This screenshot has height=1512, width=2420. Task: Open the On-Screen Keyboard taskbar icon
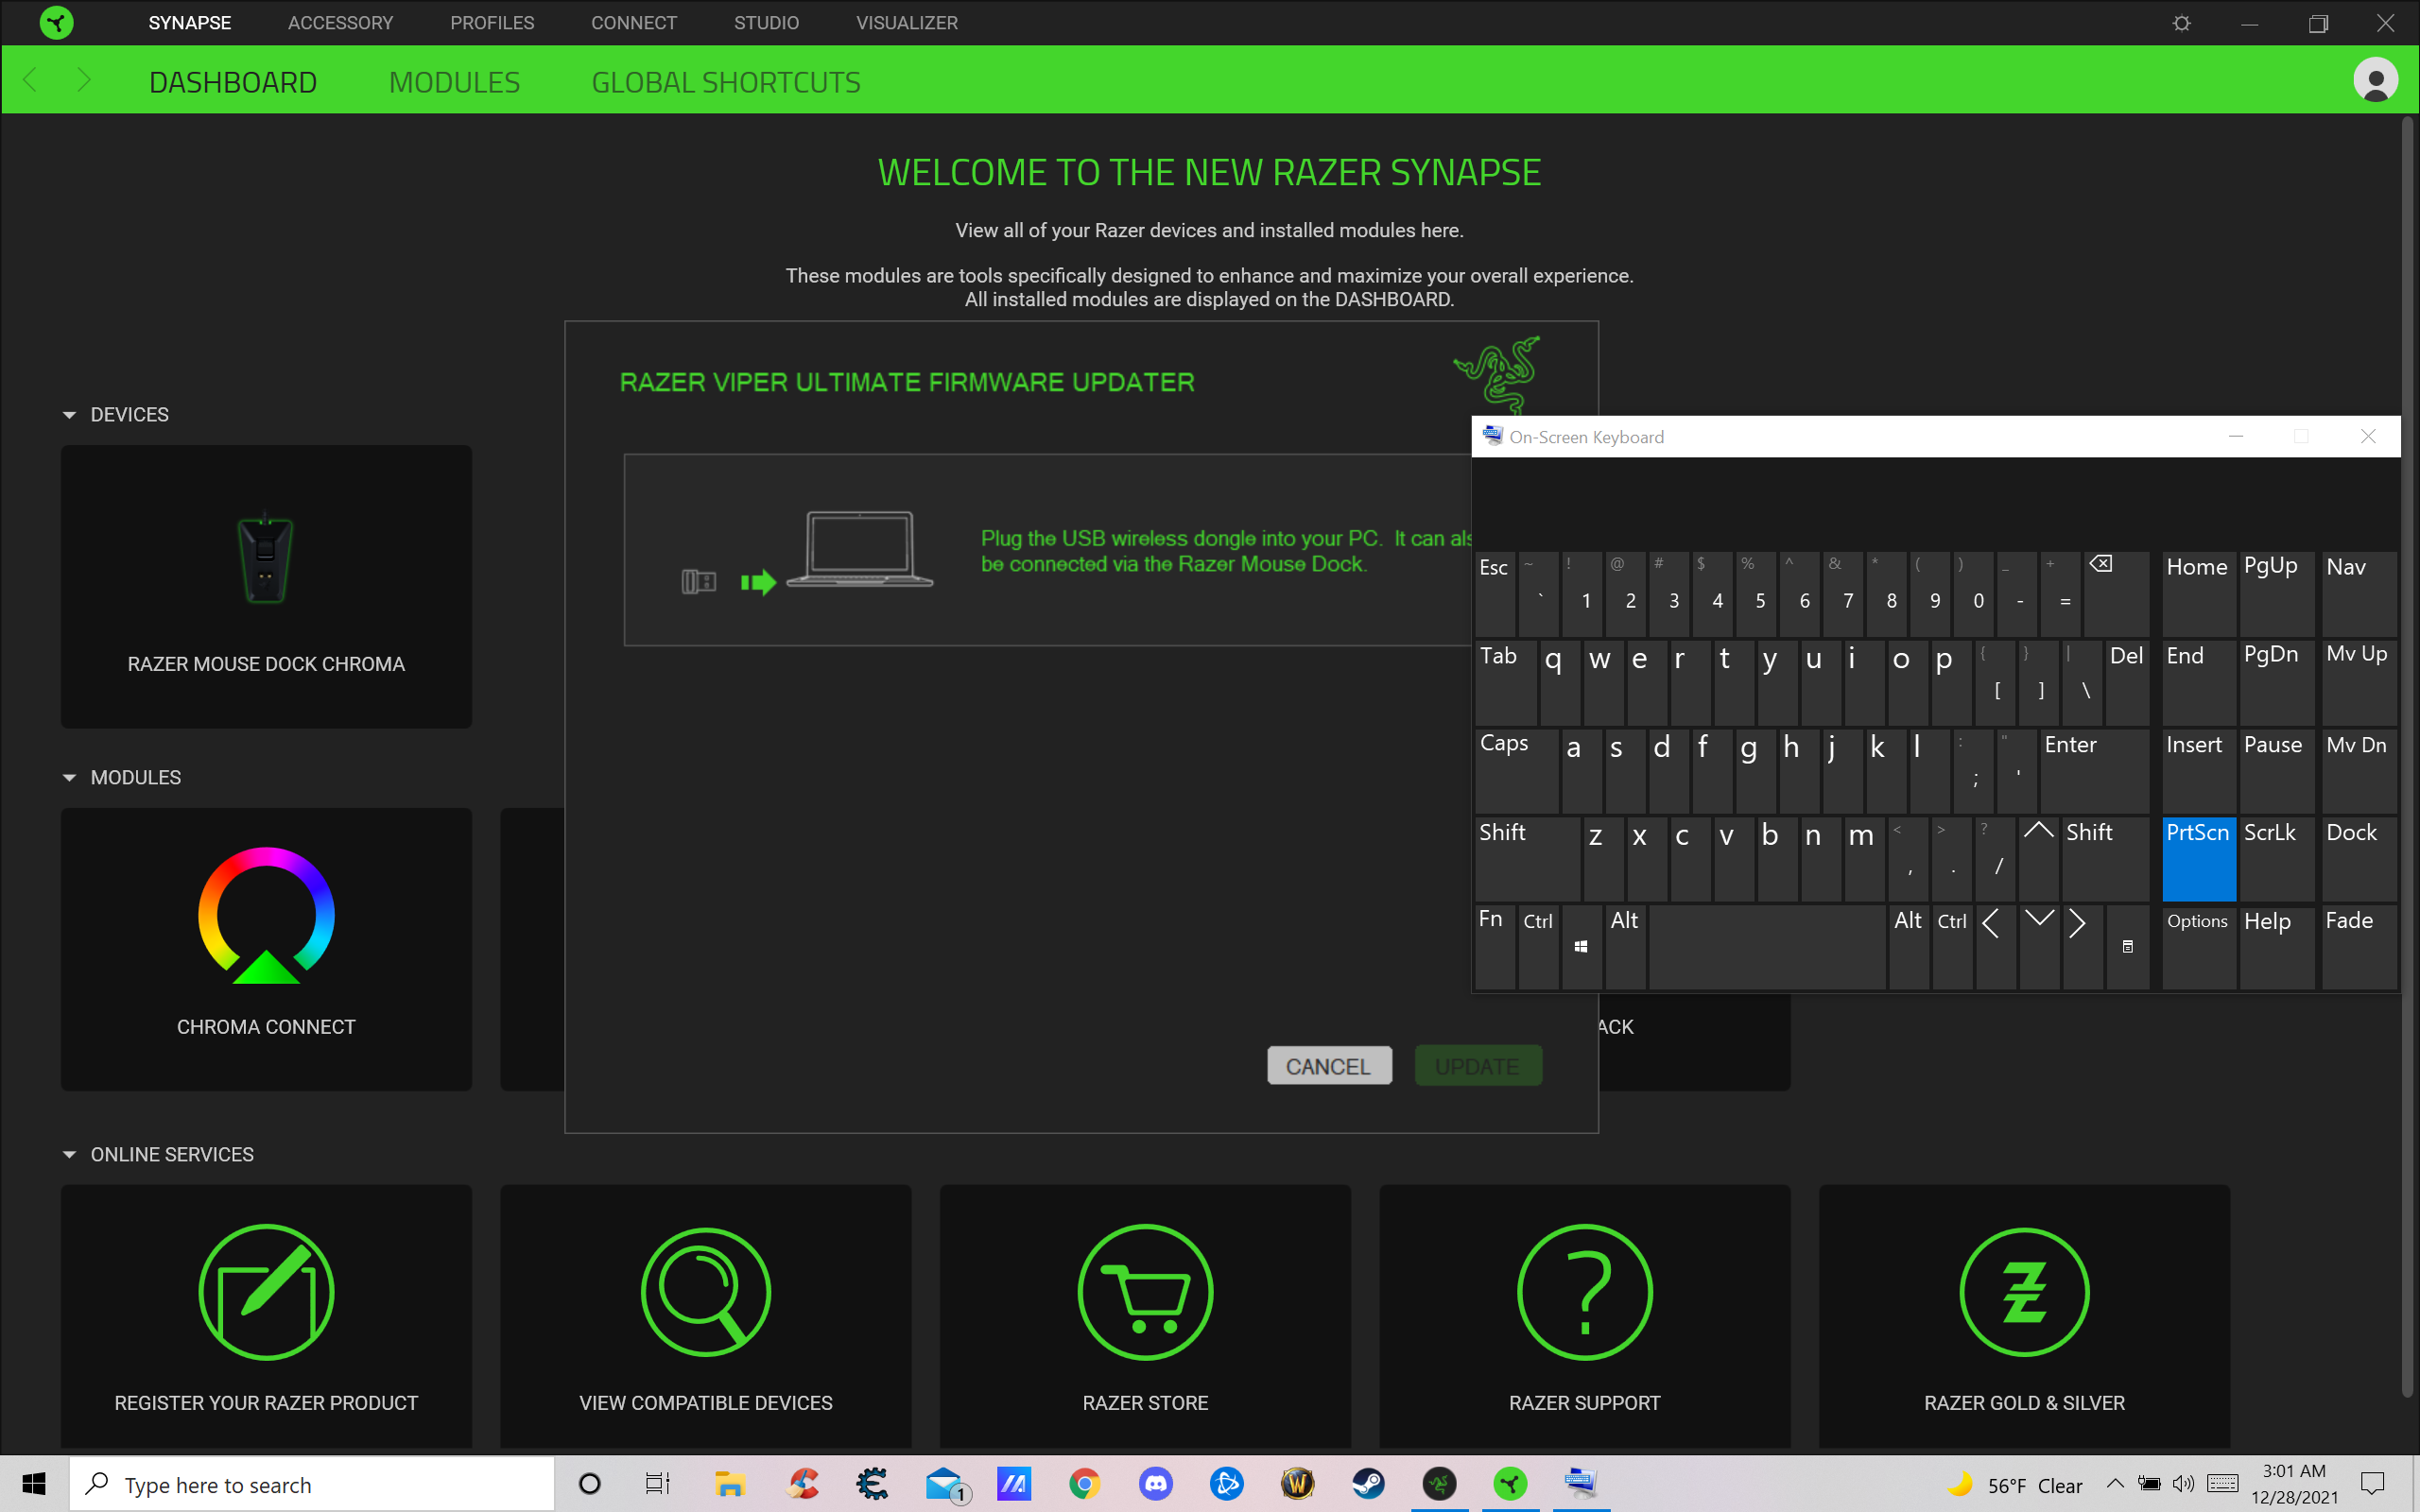tap(1581, 1484)
